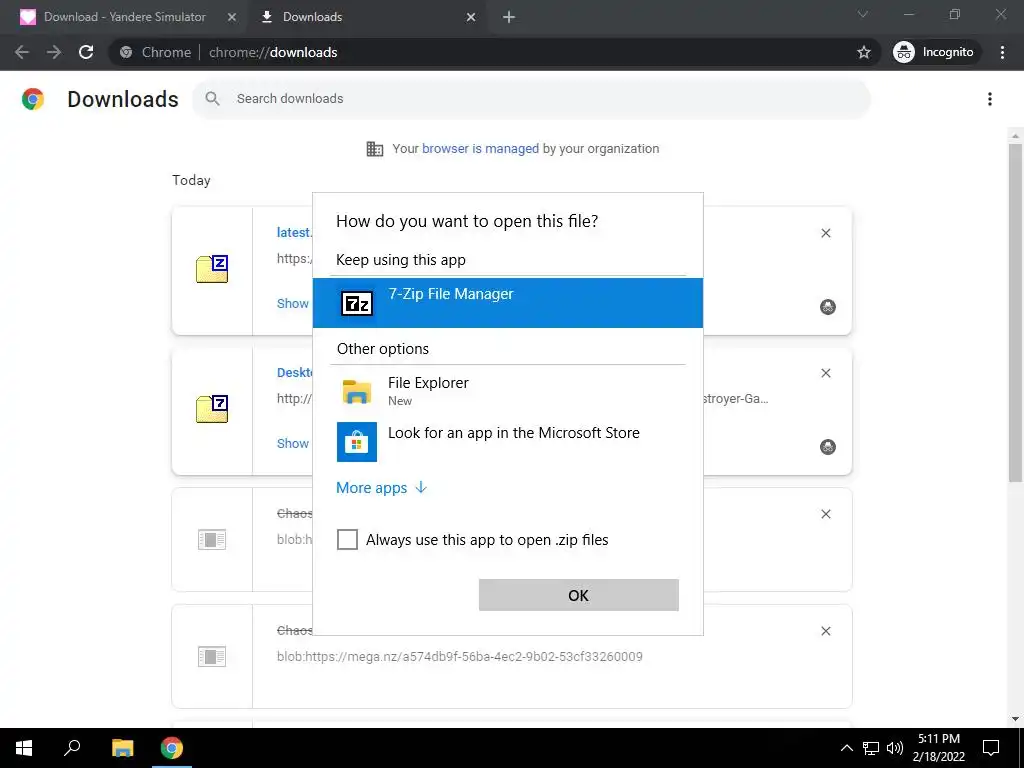Switch to Download - Yandere Simulator tab

click(124, 17)
